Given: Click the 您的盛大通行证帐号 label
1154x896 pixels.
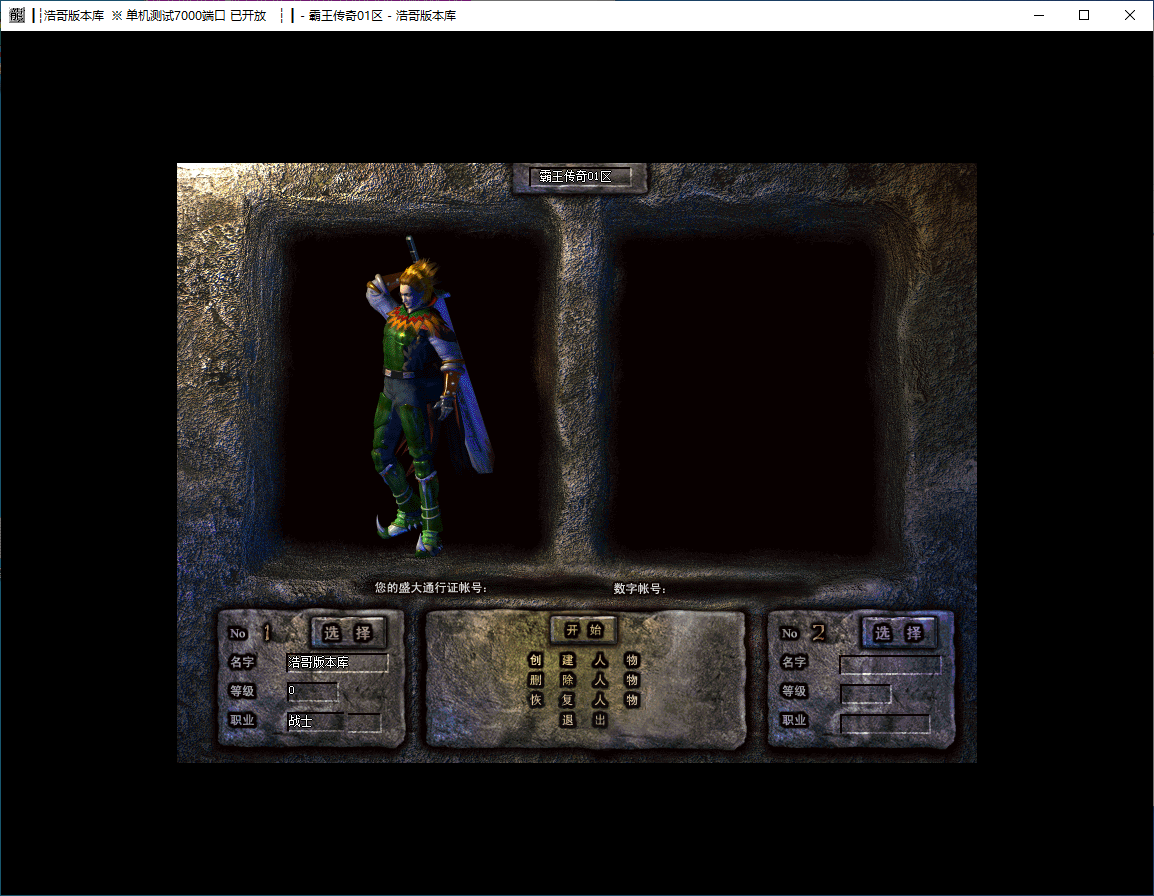Looking at the screenshot, I should (431, 588).
